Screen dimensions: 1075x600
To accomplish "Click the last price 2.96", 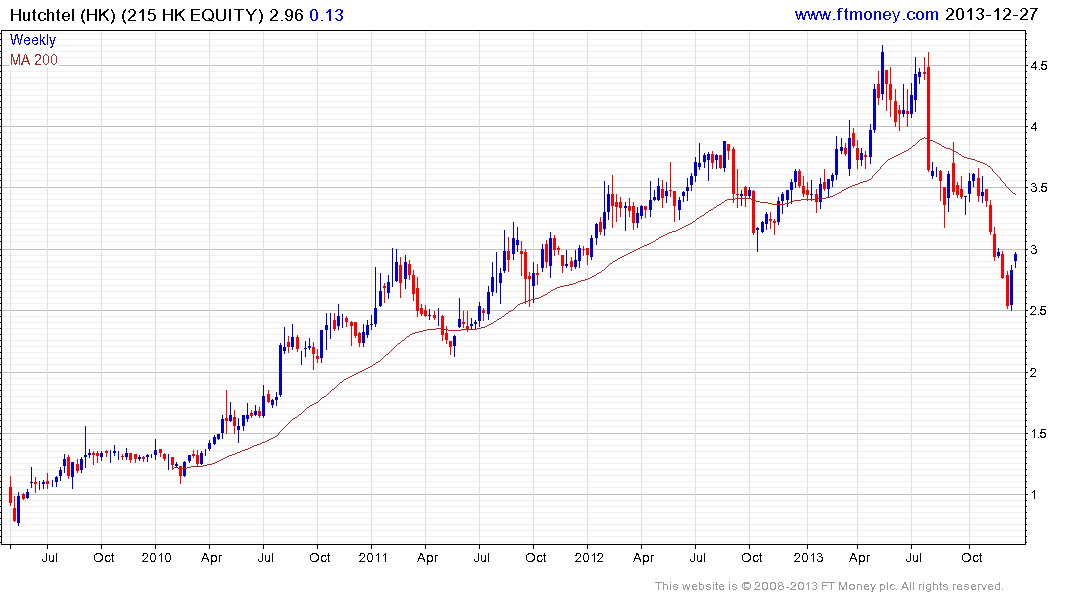I will 286,15.
